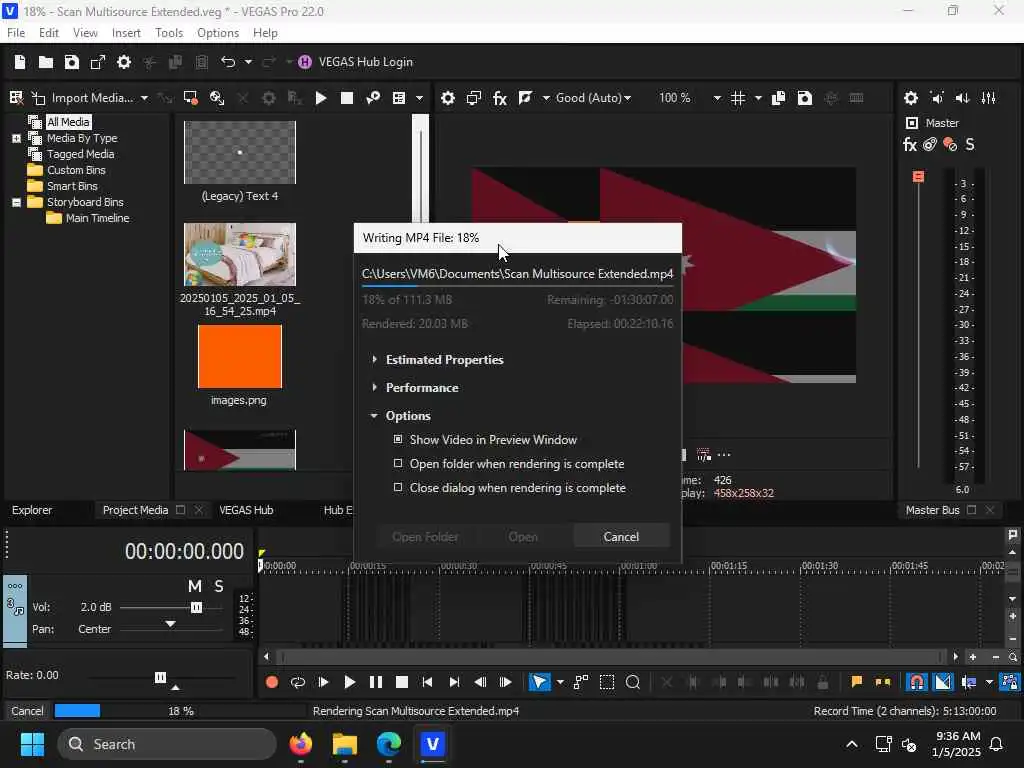Toggle Loop Playback in transport bar
This screenshot has height=768, width=1024.
click(298, 682)
